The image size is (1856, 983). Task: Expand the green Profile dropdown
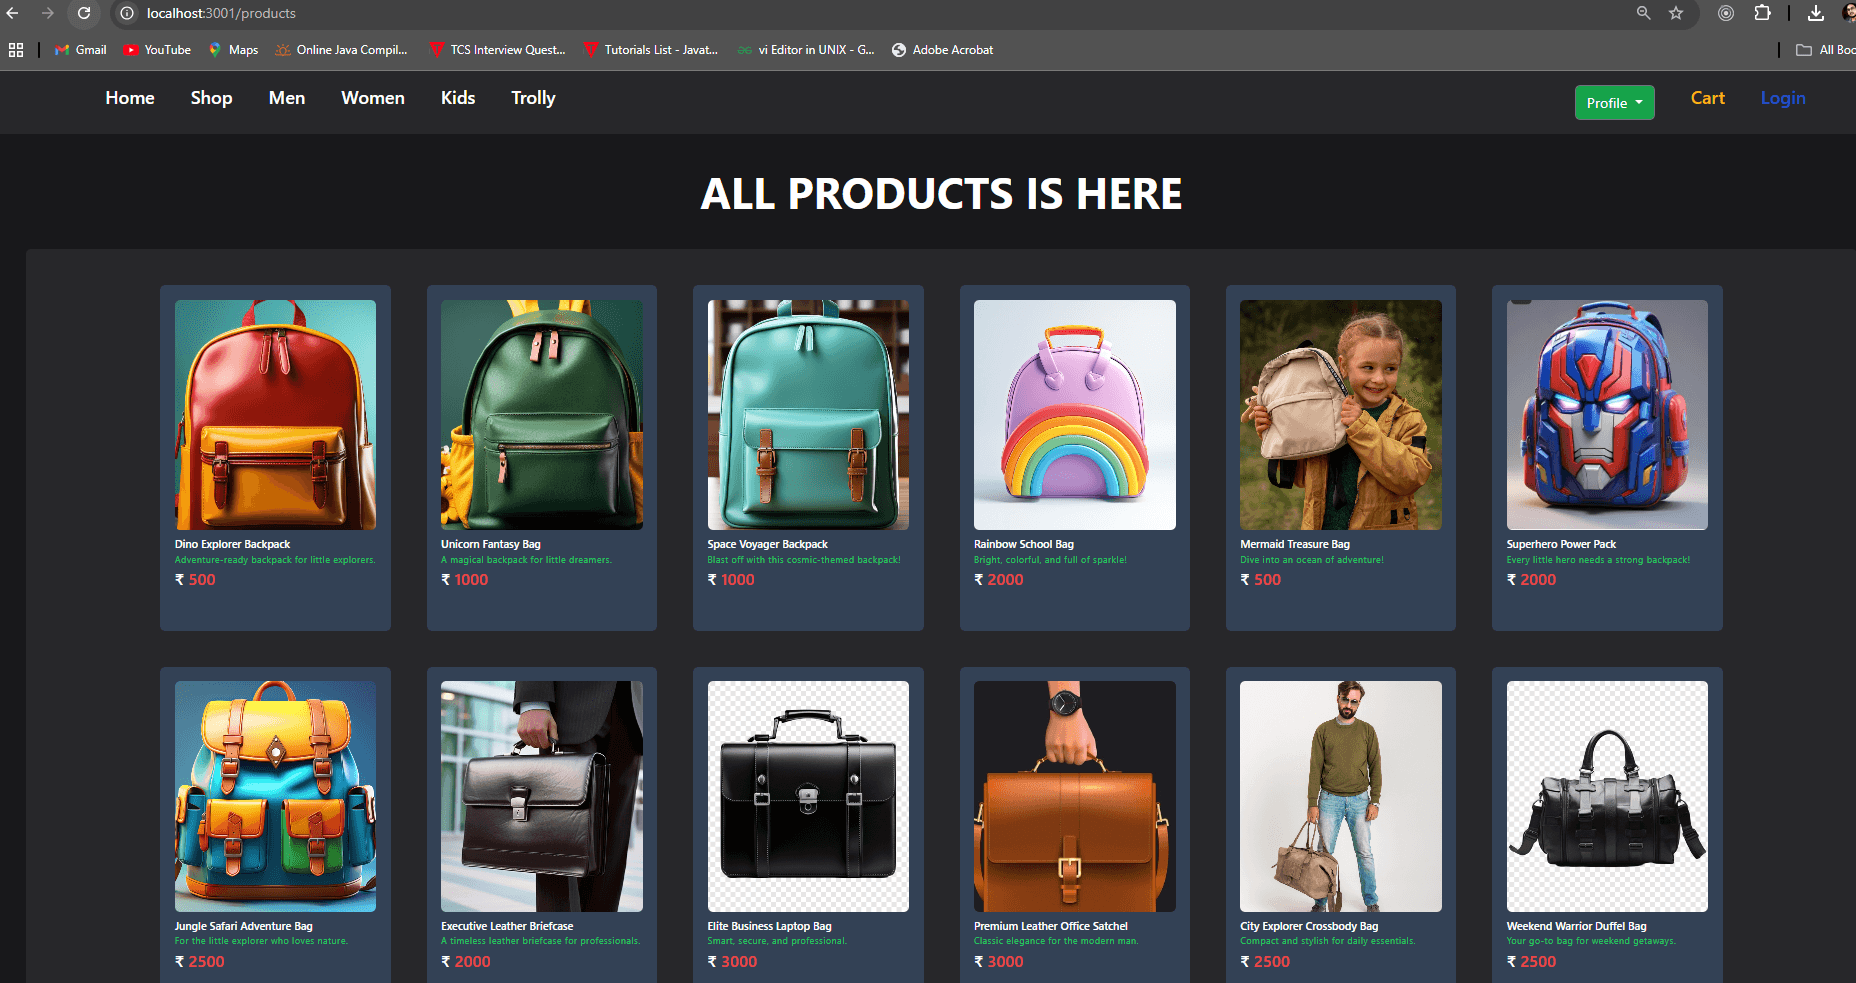point(1615,103)
